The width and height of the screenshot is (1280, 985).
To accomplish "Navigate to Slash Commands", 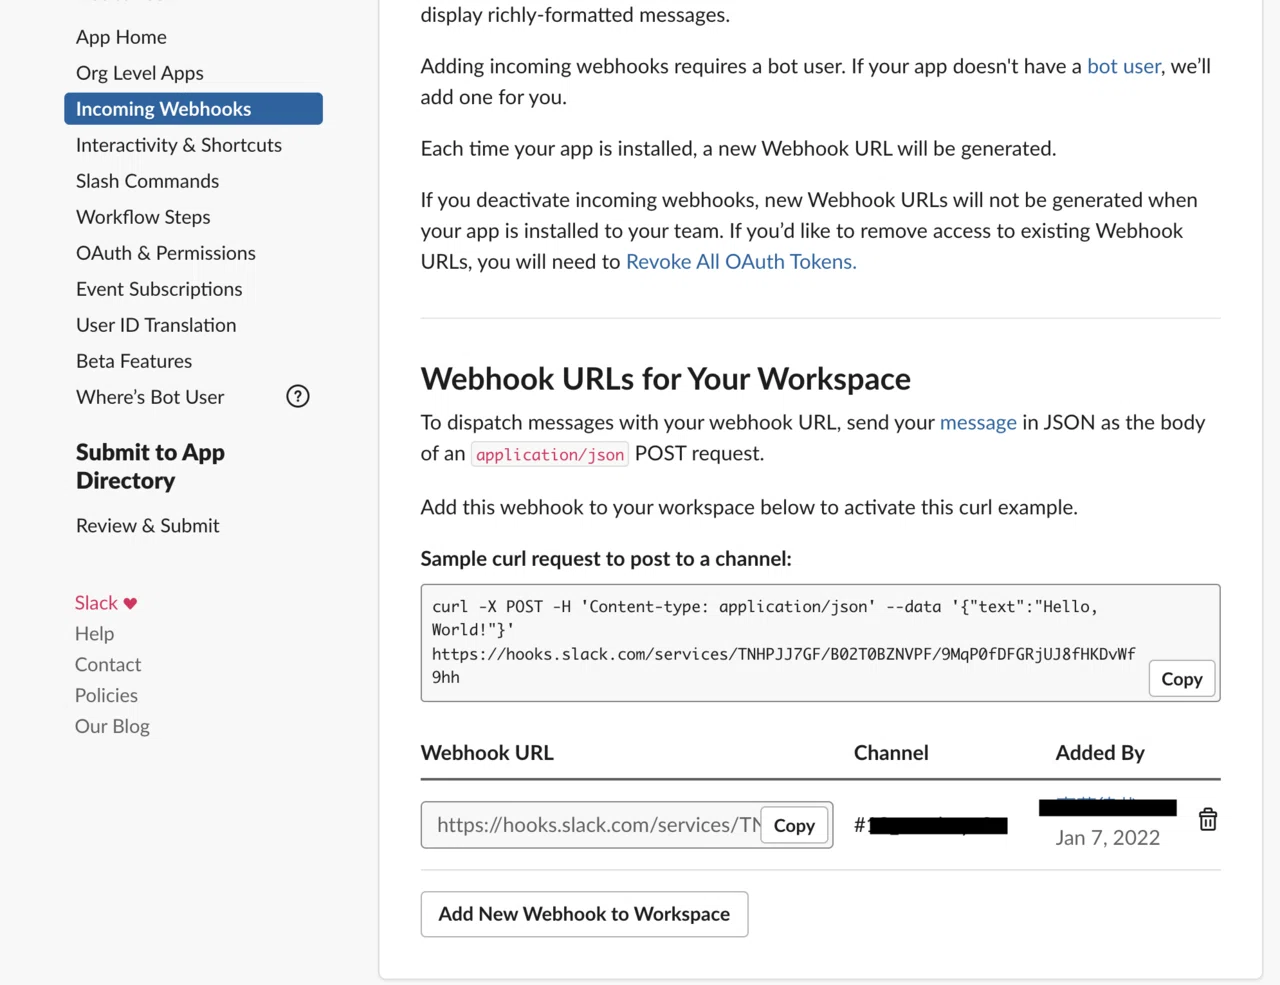I will [147, 181].
